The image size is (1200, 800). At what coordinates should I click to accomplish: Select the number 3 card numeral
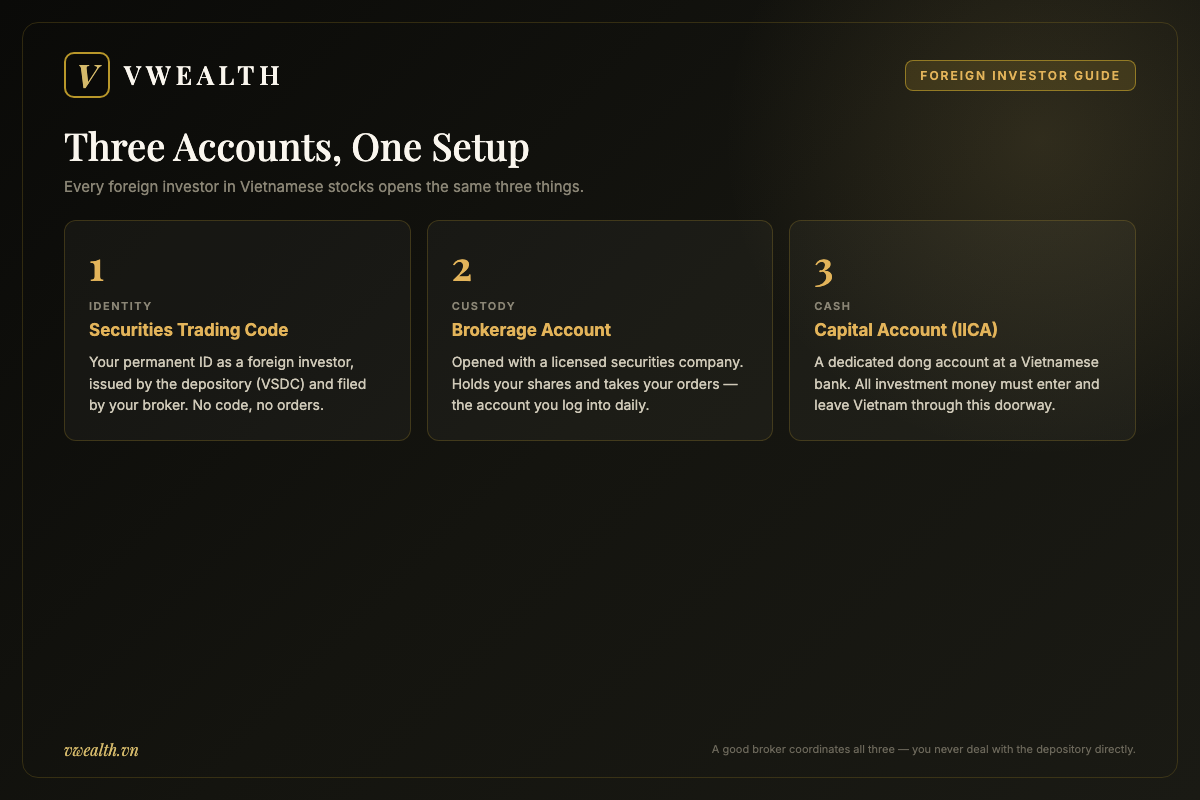824,271
